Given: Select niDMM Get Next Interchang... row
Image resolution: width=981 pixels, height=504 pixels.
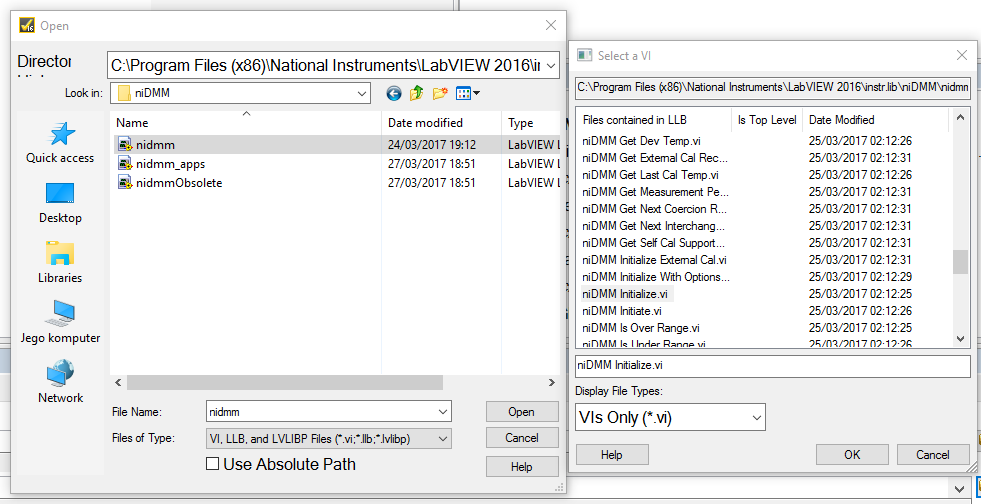Looking at the screenshot, I should [654, 226].
